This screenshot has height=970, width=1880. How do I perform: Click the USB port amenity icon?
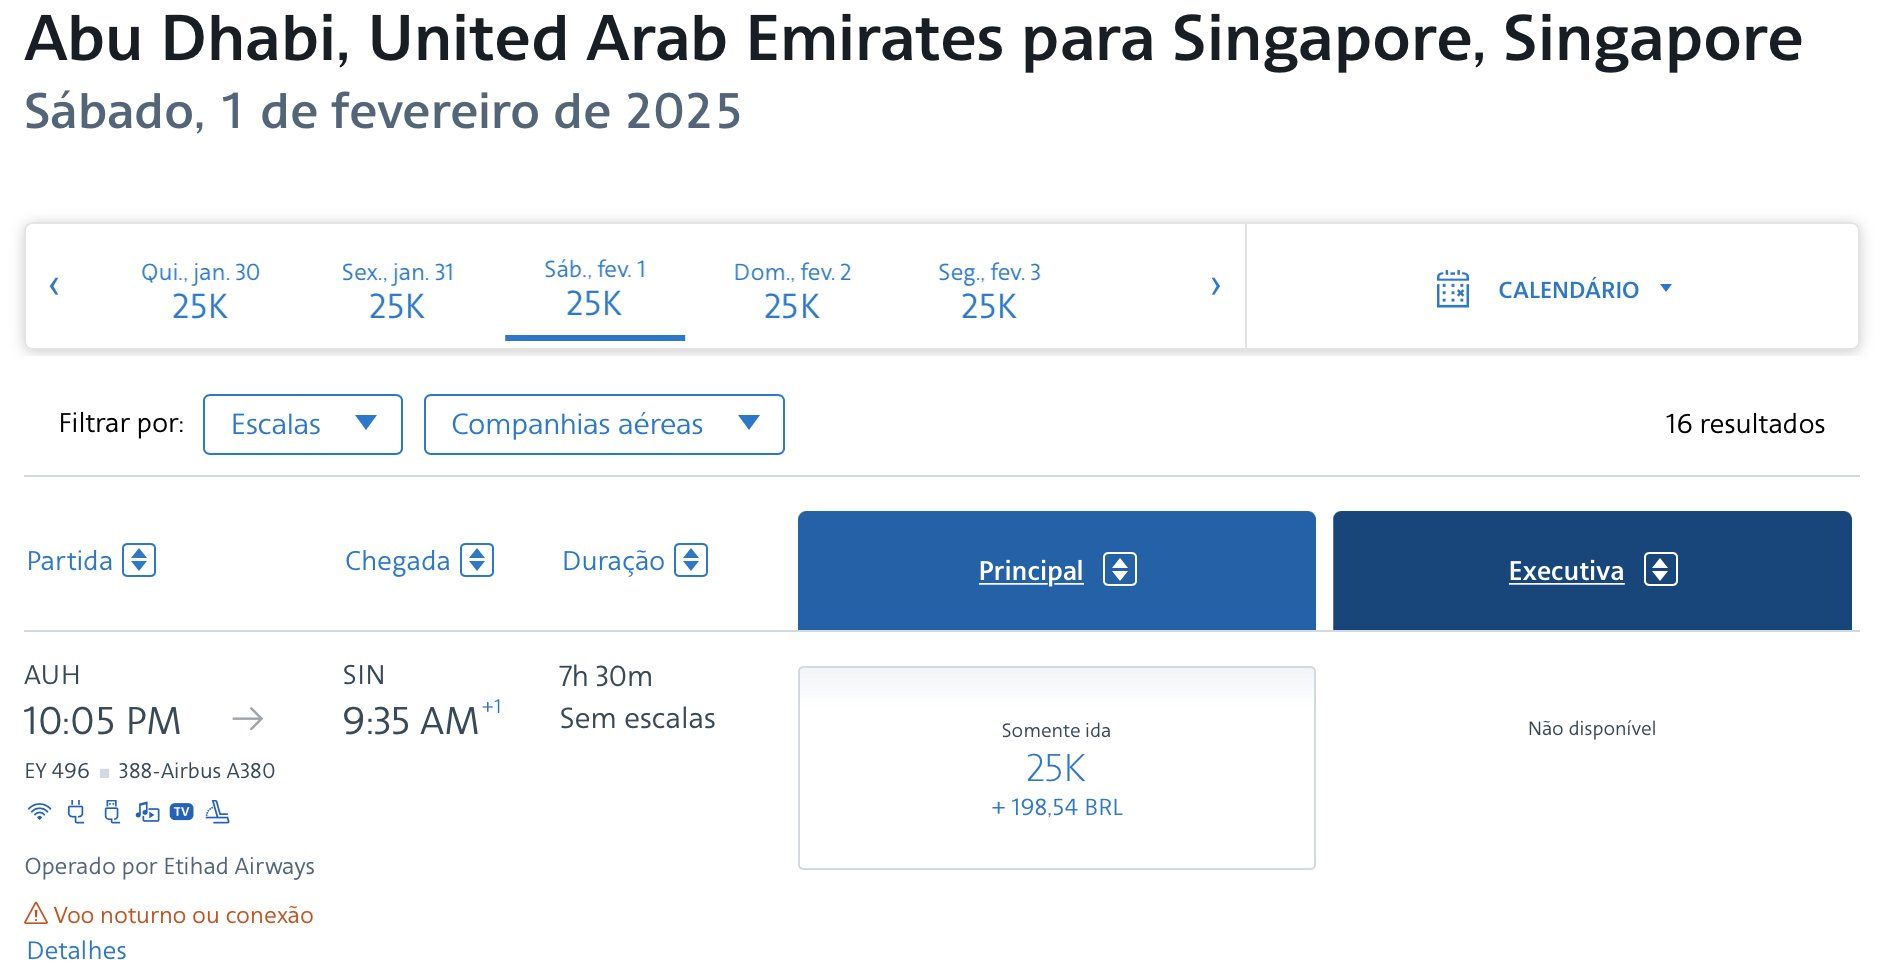click(112, 812)
